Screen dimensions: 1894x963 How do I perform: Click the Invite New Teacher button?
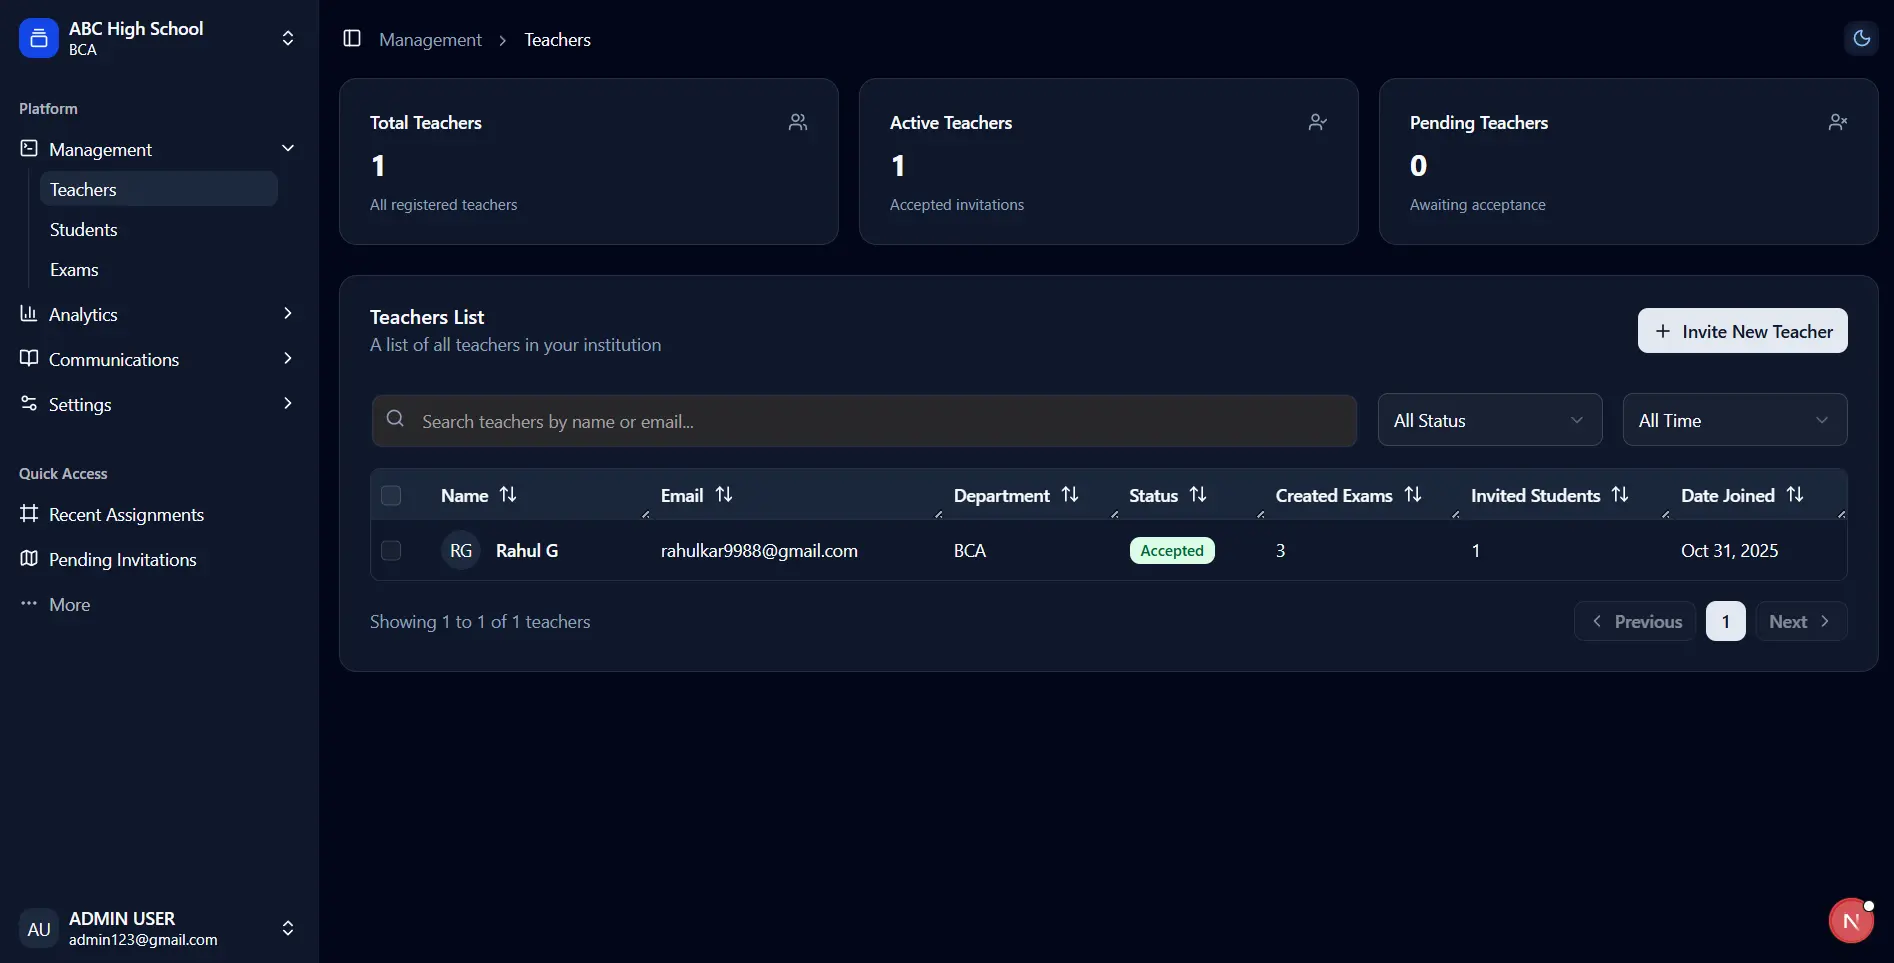1742,331
